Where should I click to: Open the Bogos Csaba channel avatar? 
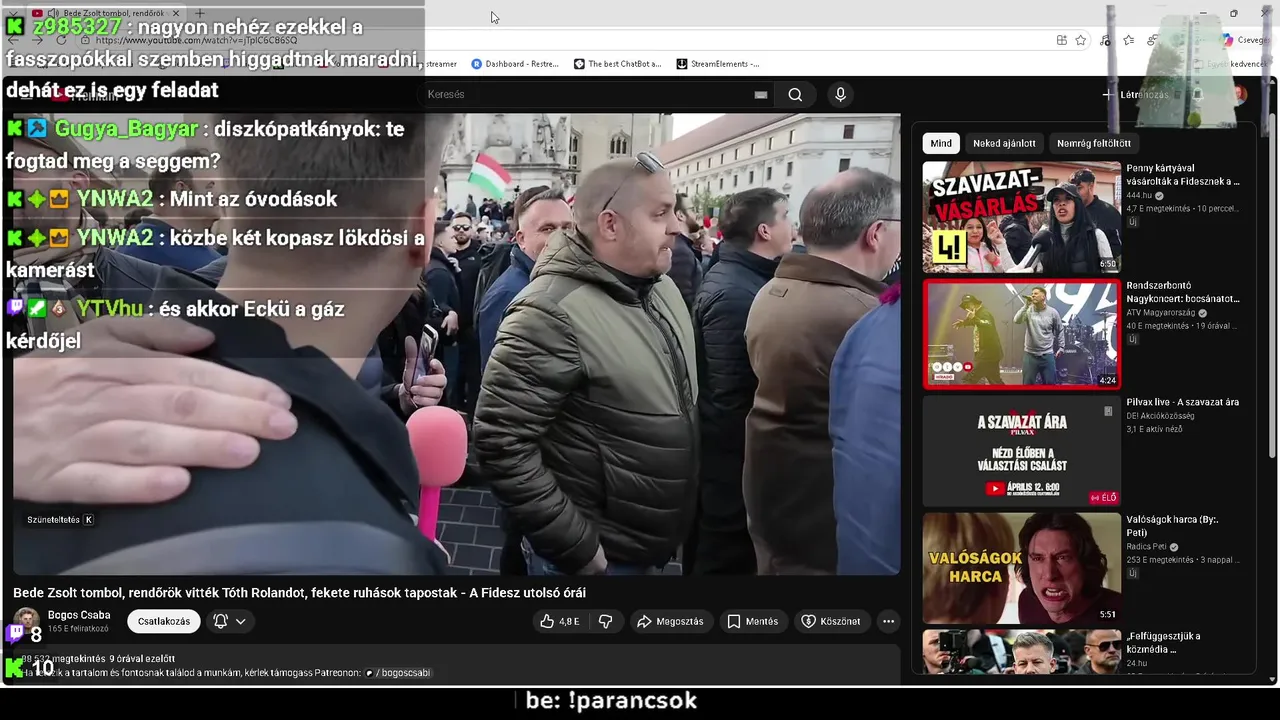(x=27, y=620)
